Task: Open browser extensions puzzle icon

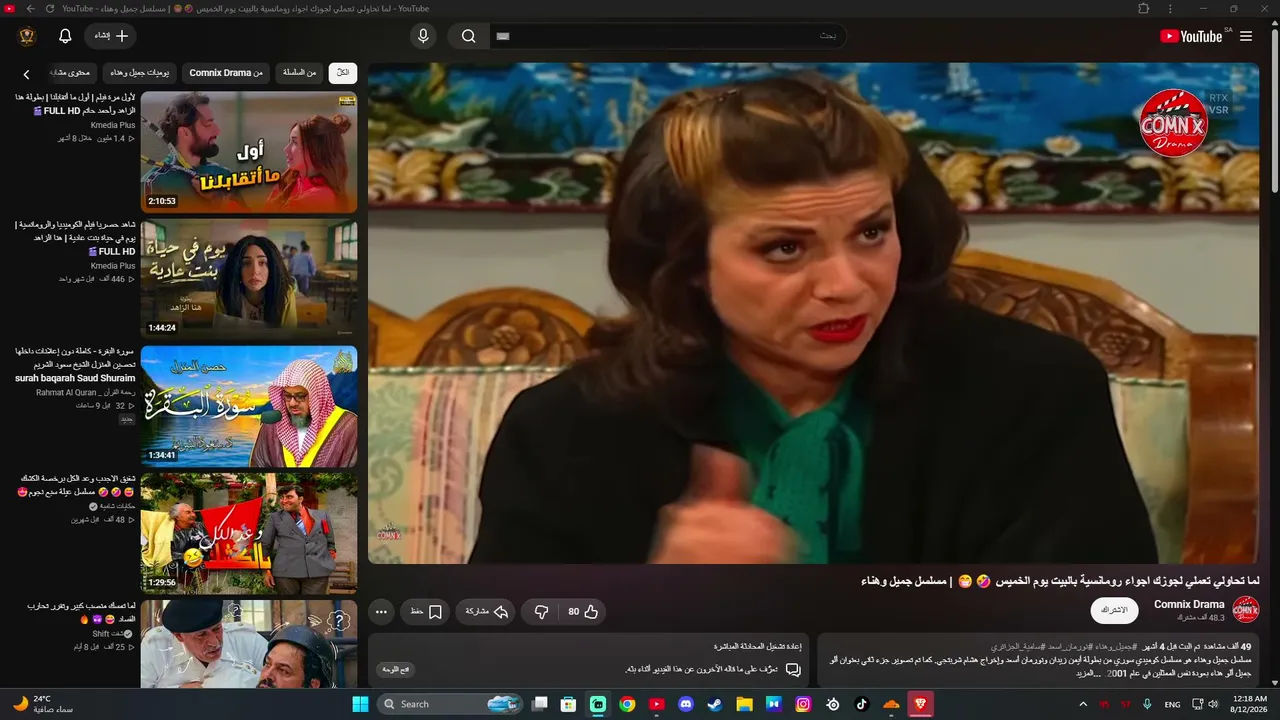Action: click(1143, 9)
